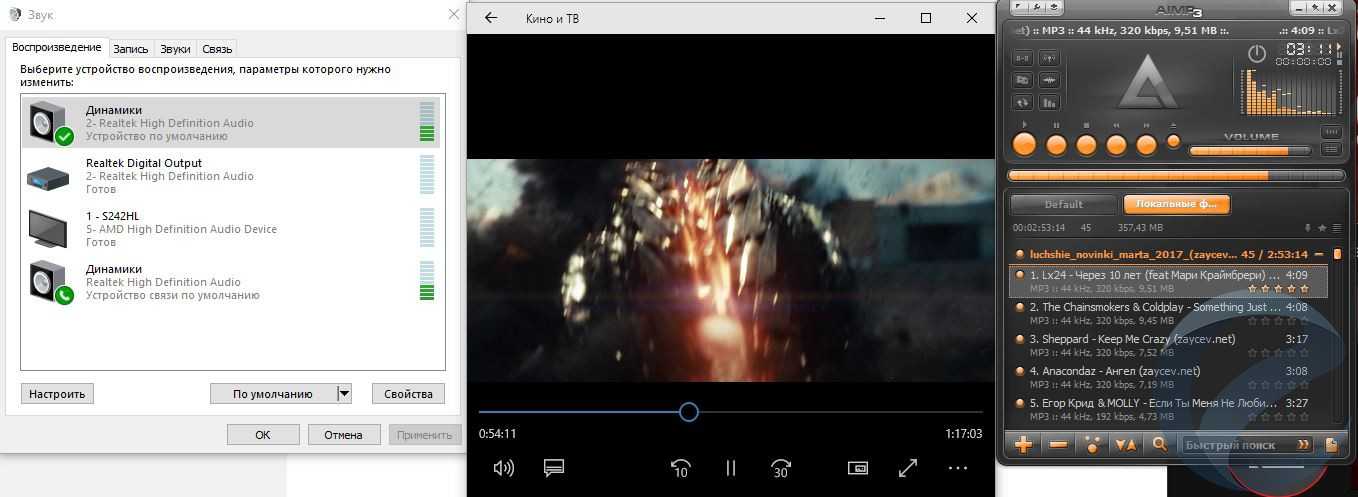Skip forward 30 seconds in the video
The height and width of the screenshot is (497, 1358).
[781, 468]
